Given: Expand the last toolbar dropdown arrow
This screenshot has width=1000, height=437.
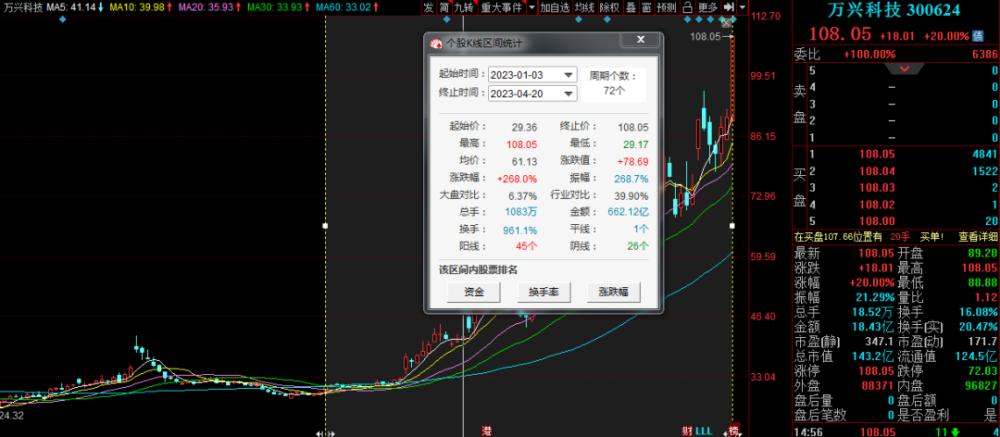Looking at the screenshot, I should tap(742, 7).
